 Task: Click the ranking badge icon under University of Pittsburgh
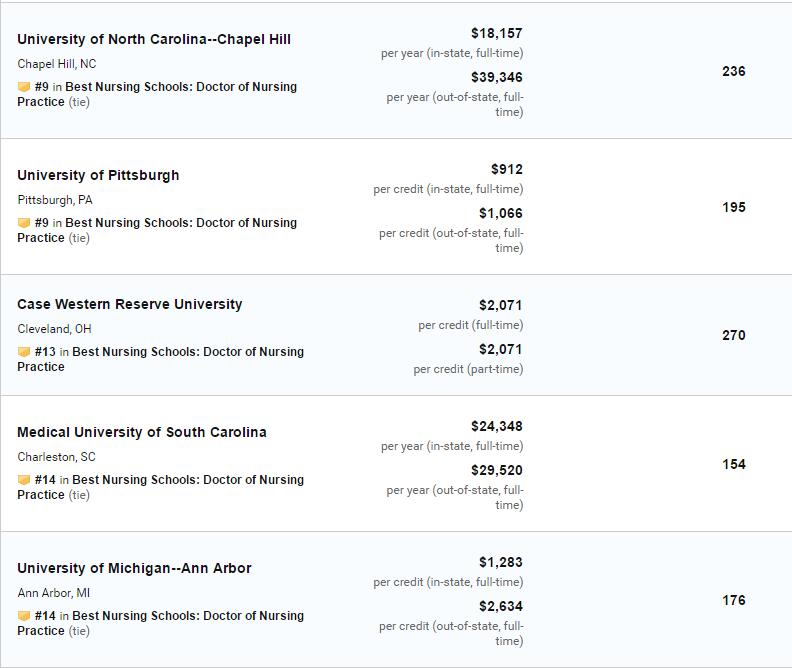click(24, 223)
